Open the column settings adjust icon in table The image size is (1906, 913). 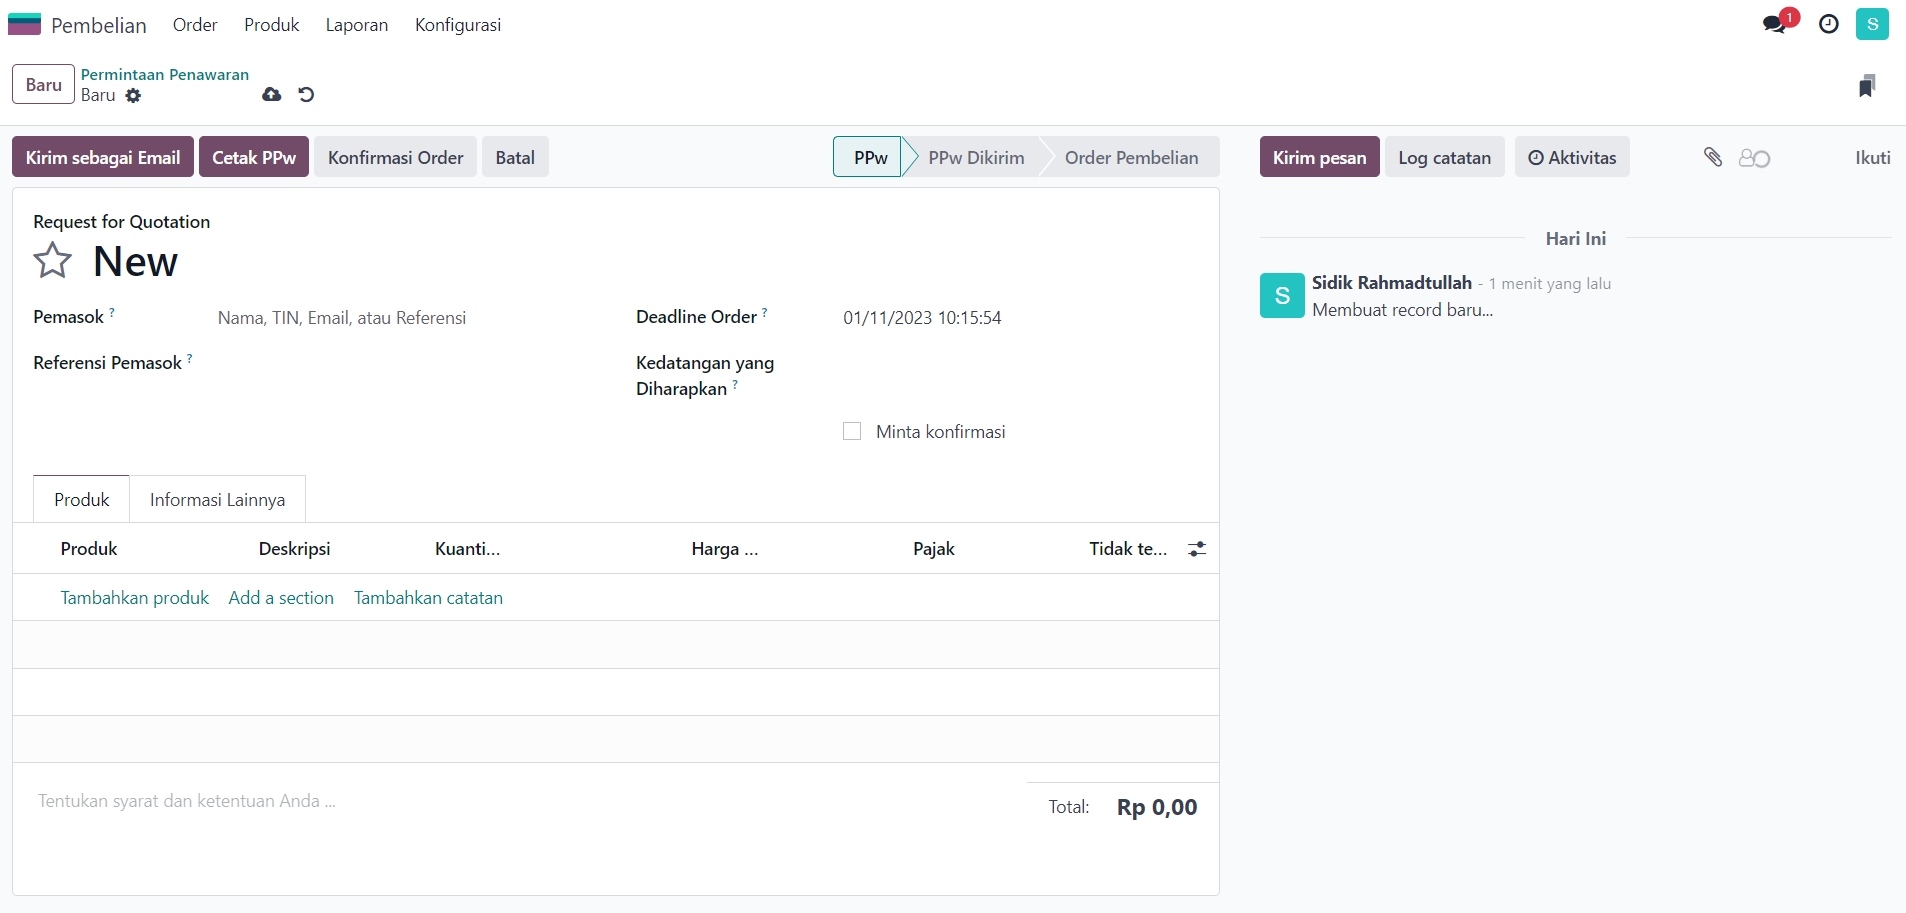click(1196, 549)
